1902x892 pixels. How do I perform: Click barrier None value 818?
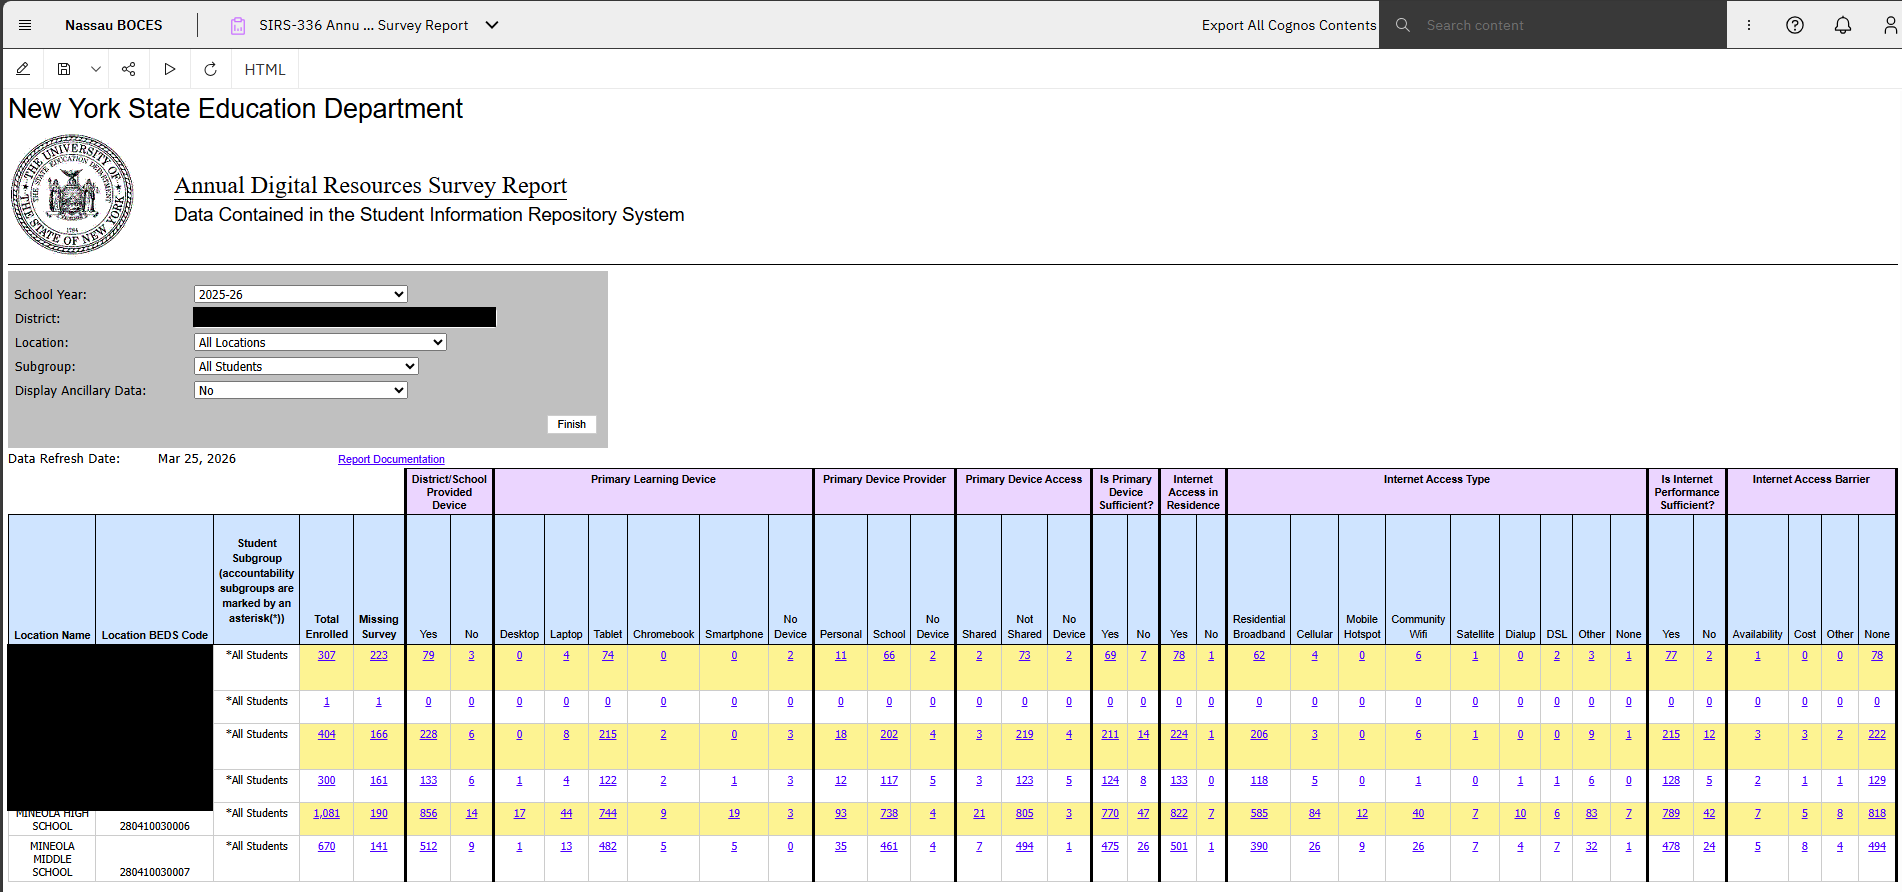1877,814
